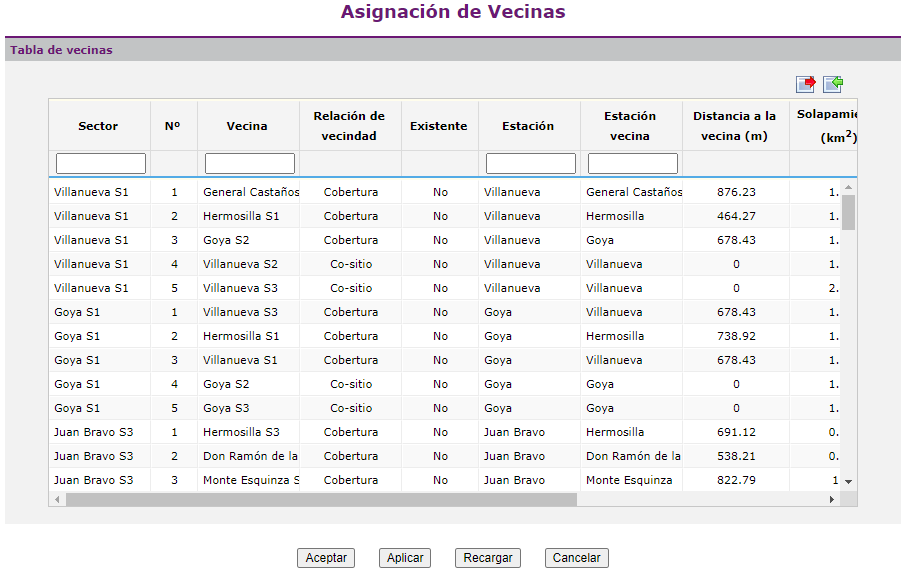The image size is (909, 574).
Task: Click the Estación vecina column header
Action: point(630,126)
